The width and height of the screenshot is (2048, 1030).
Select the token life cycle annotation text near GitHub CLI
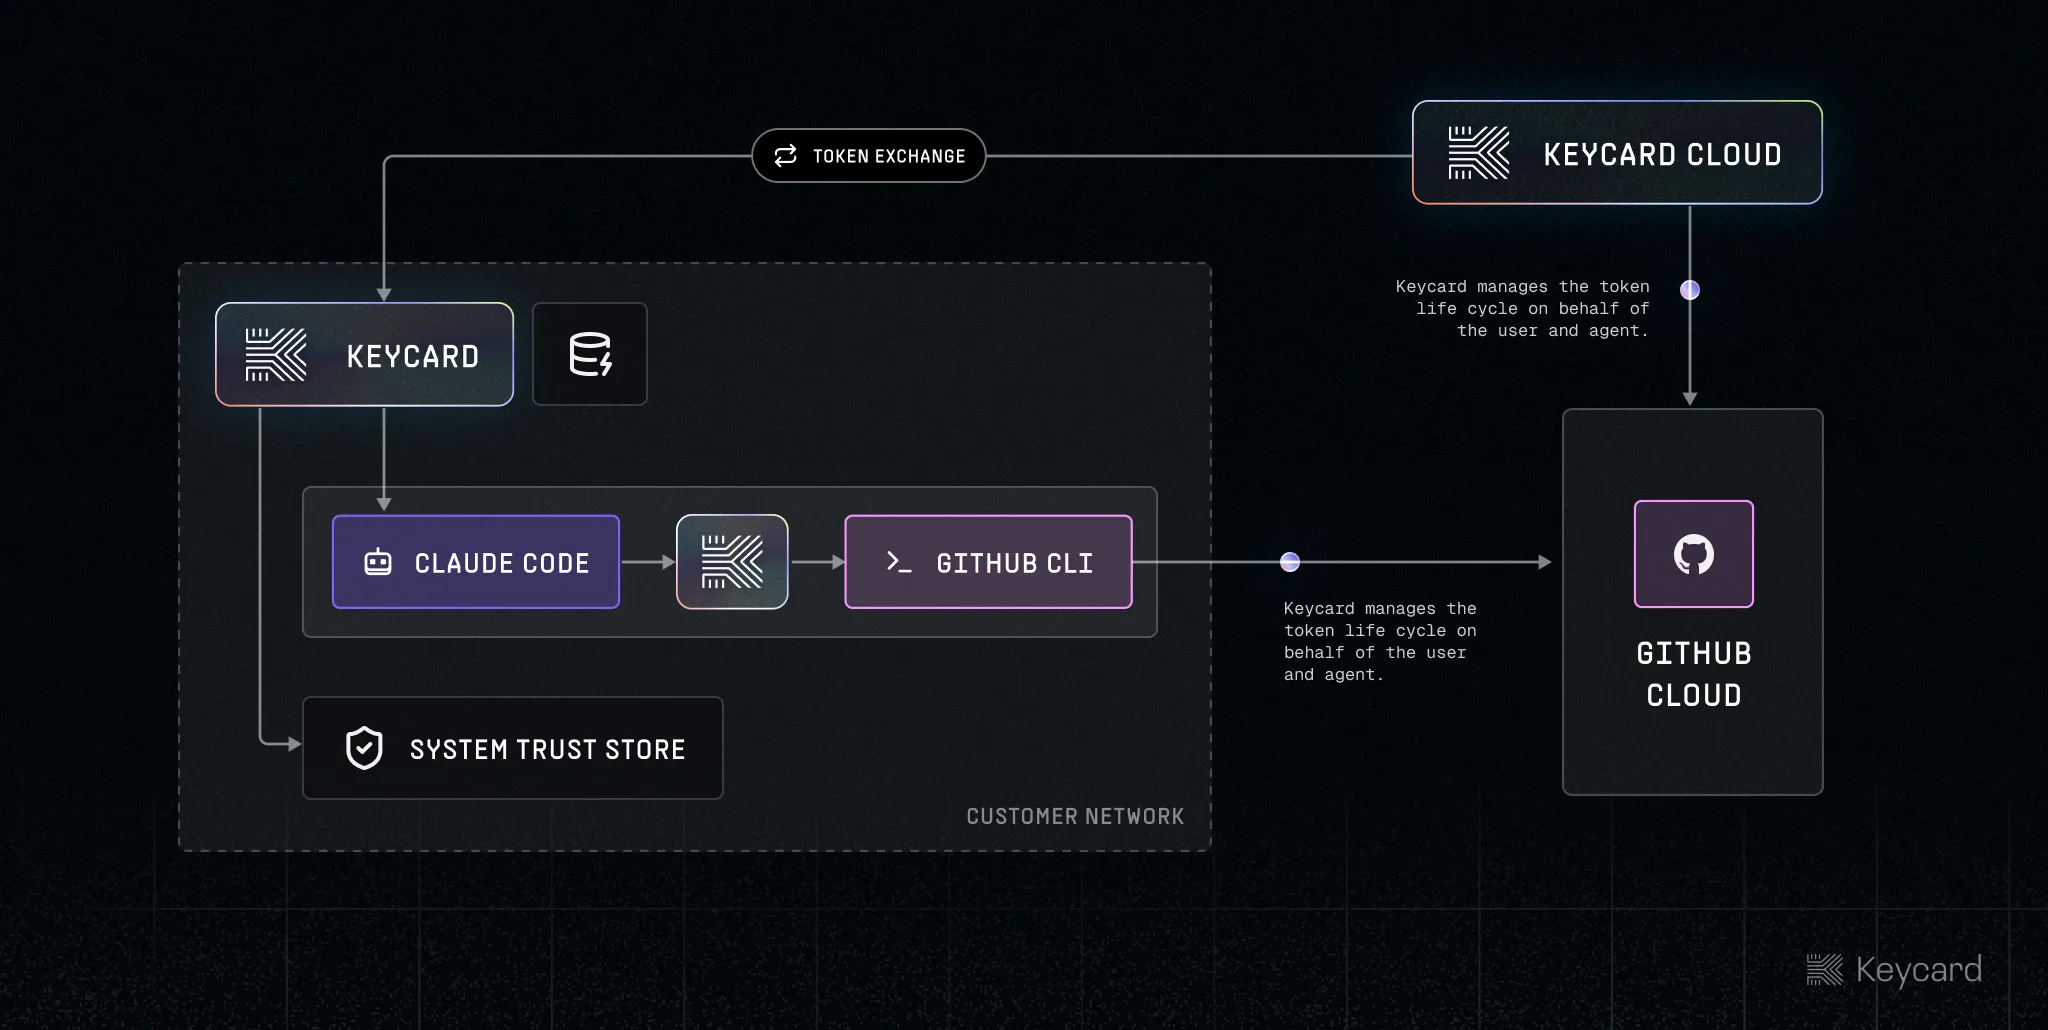click(1380, 641)
